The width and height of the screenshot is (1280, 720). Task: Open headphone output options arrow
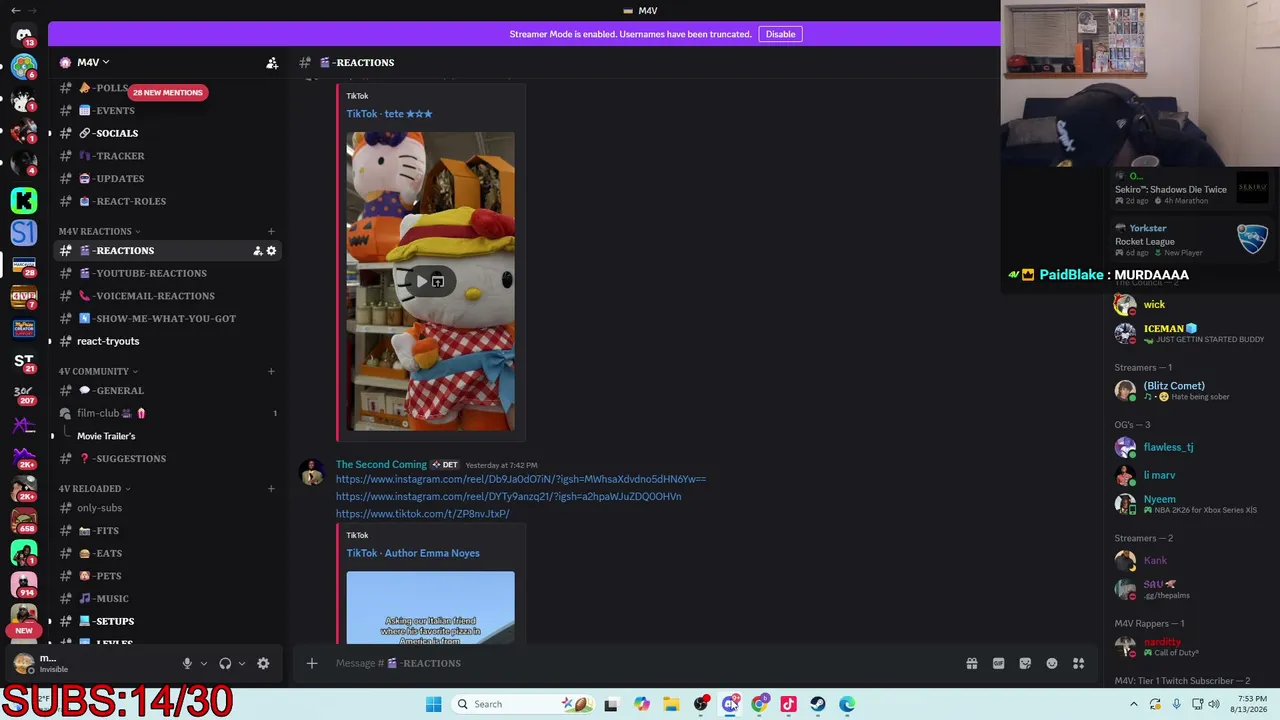(x=241, y=663)
